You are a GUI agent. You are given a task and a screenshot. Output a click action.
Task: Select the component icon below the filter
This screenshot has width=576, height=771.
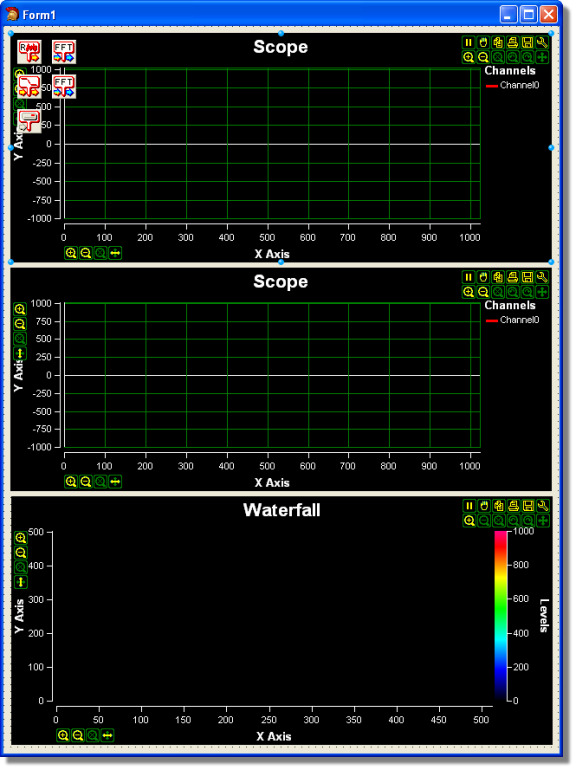coord(30,120)
